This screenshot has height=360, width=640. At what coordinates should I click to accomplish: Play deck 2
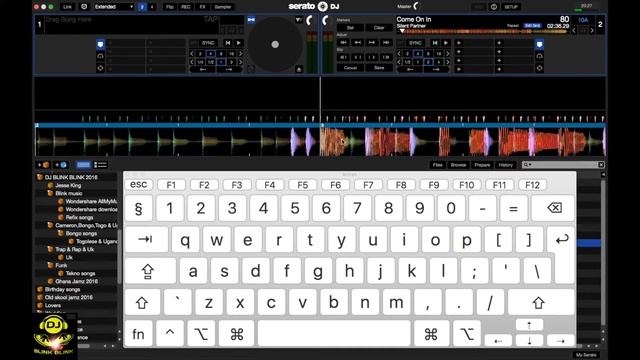(x=446, y=43)
